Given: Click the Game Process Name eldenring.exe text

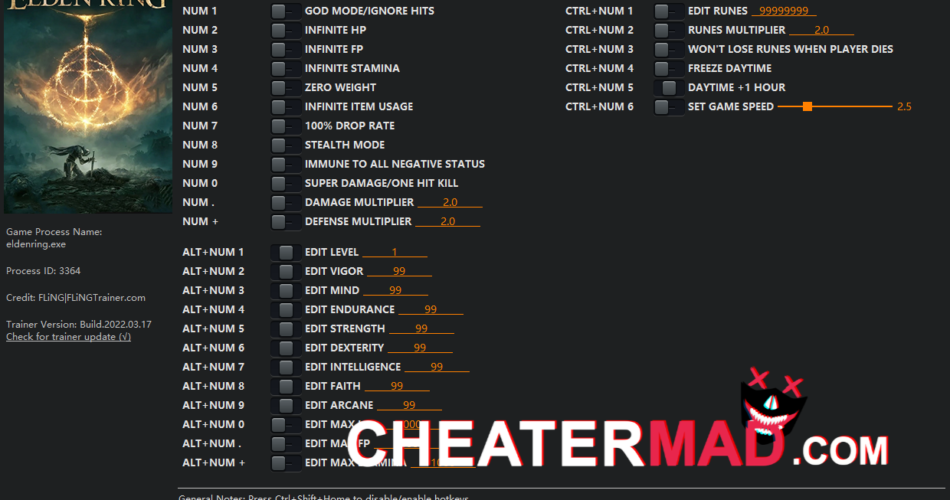Looking at the screenshot, I should tap(54, 238).
